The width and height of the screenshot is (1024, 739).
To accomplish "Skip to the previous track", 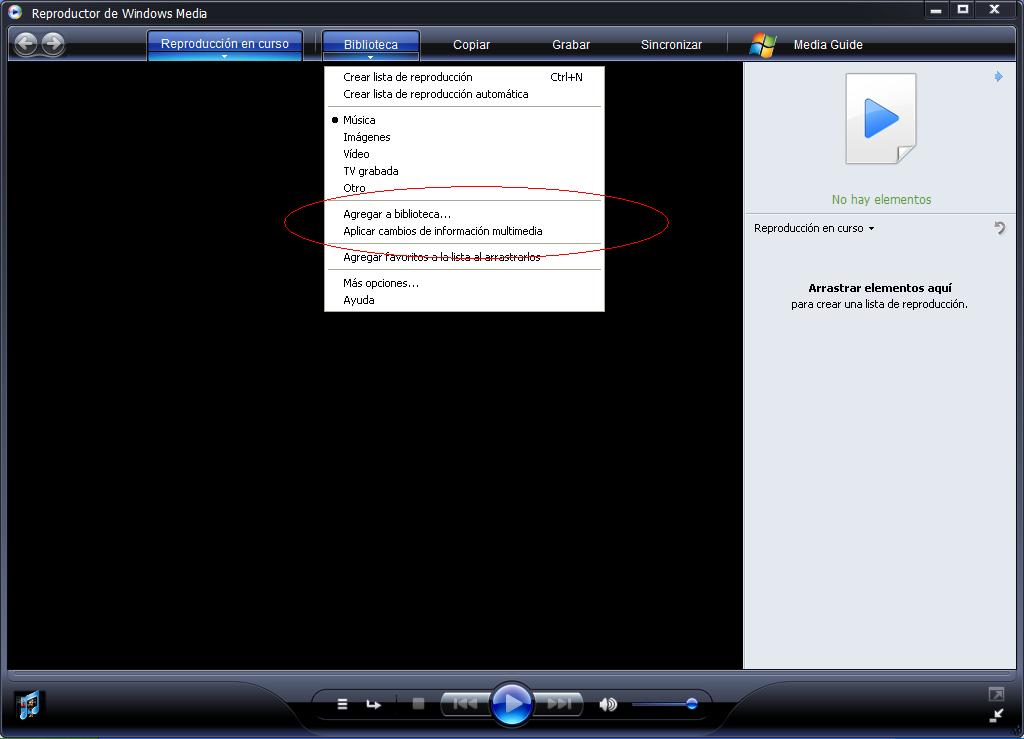I will pos(466,704).
